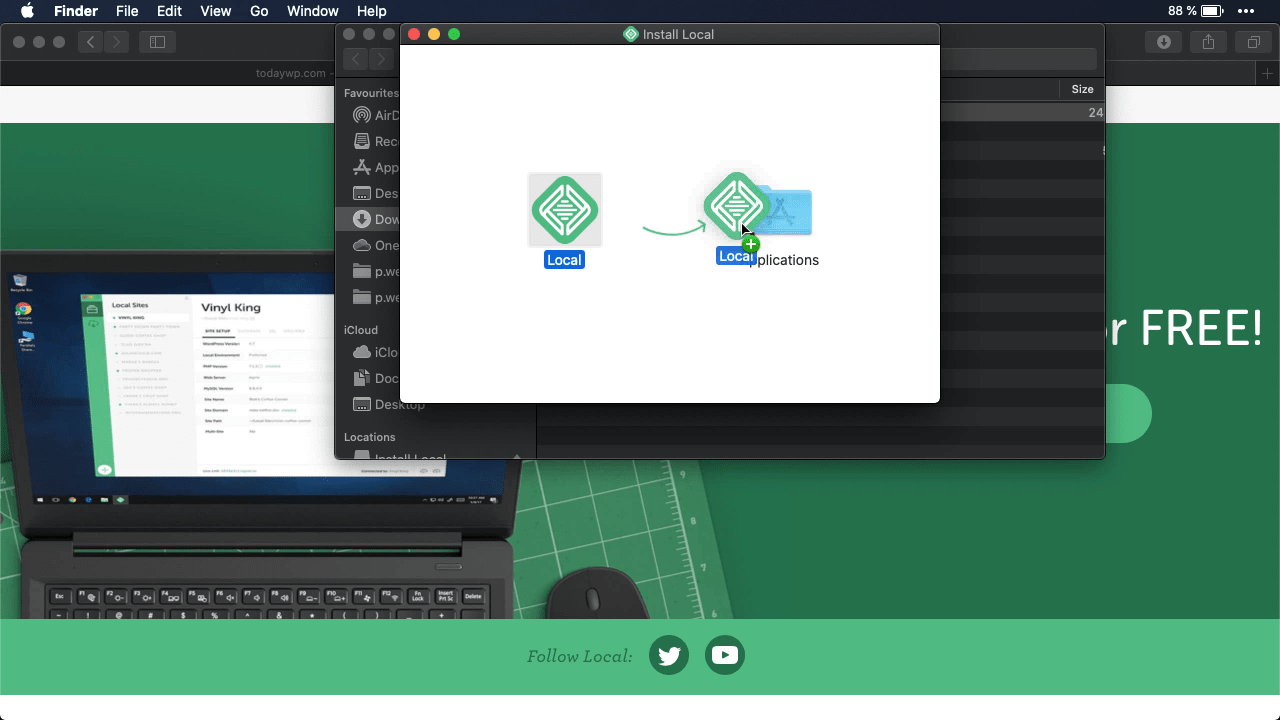
Task: Click the YouTube icon after Follow Local
Action: (x=725, y=655)
